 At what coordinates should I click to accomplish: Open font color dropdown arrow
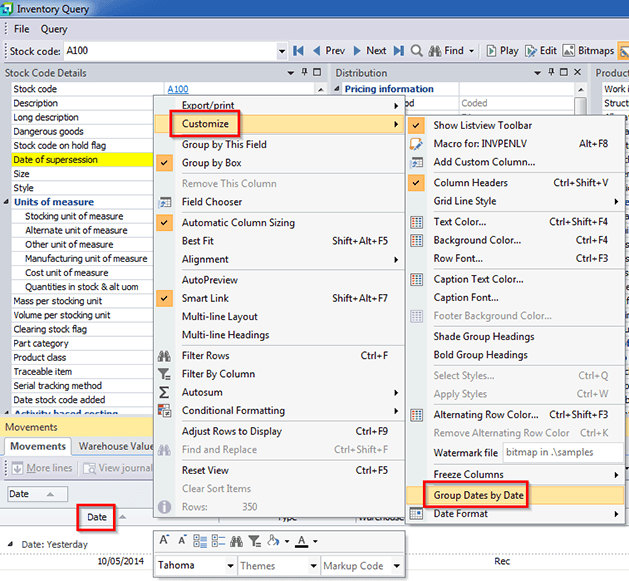(315, 541)
